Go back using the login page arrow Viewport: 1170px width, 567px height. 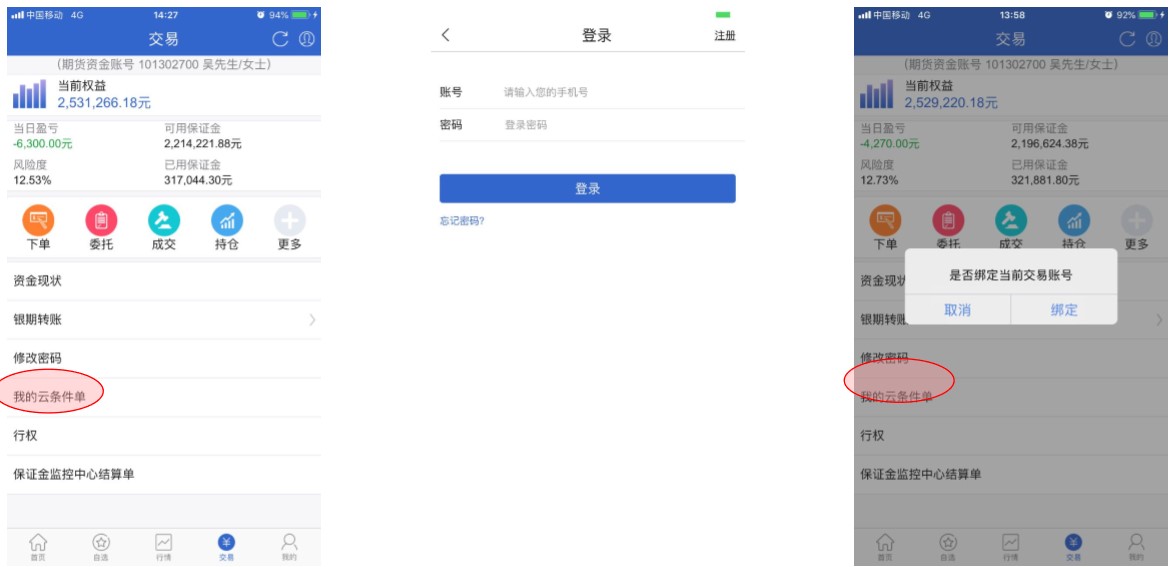click(446, 35)
